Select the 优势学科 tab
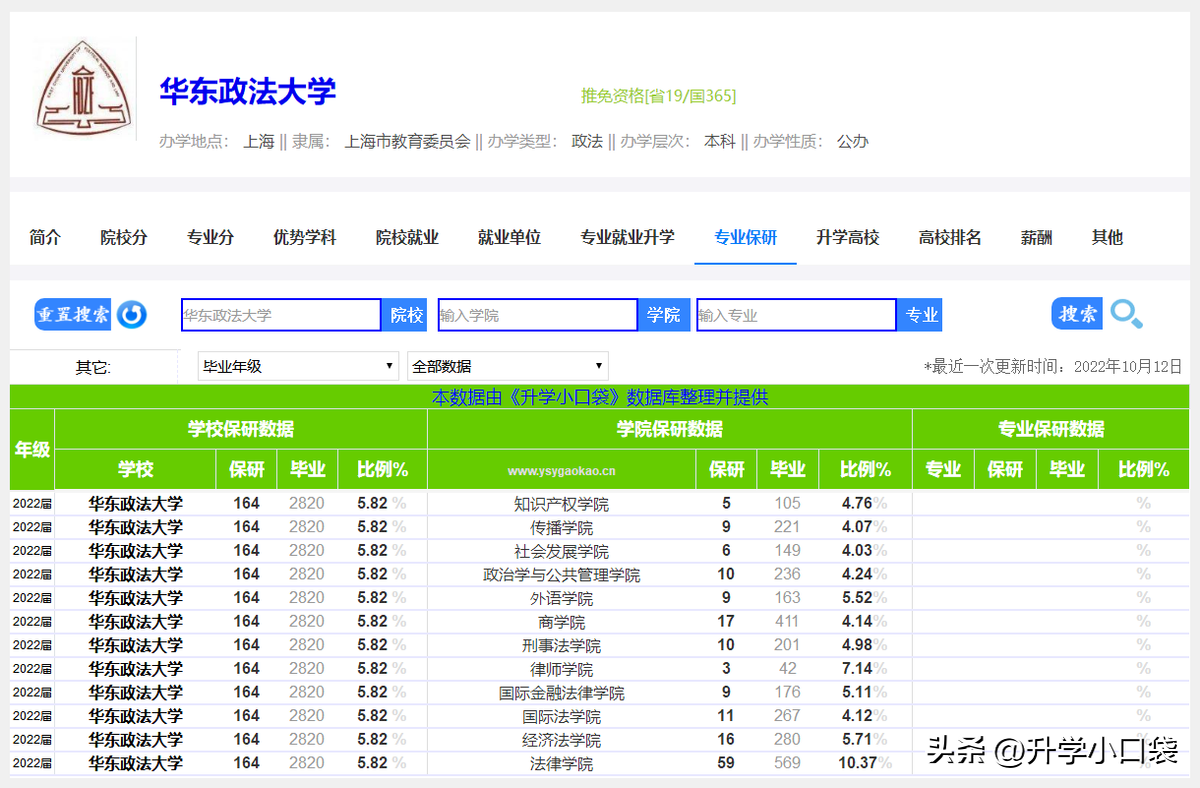 (305, 237)
